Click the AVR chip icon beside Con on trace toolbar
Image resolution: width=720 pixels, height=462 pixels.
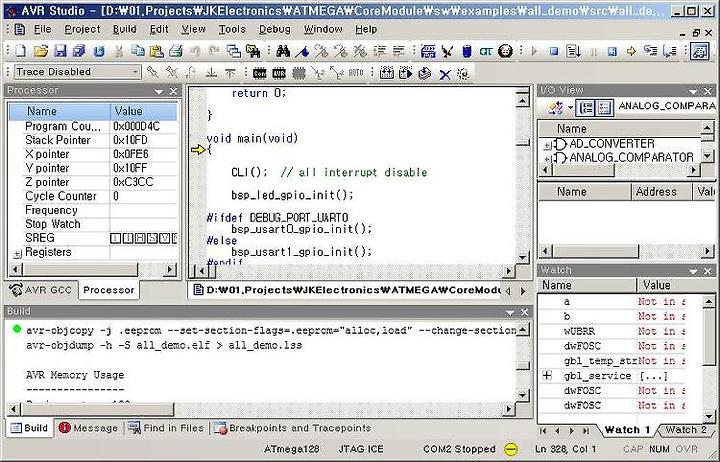tap(279, 73)
